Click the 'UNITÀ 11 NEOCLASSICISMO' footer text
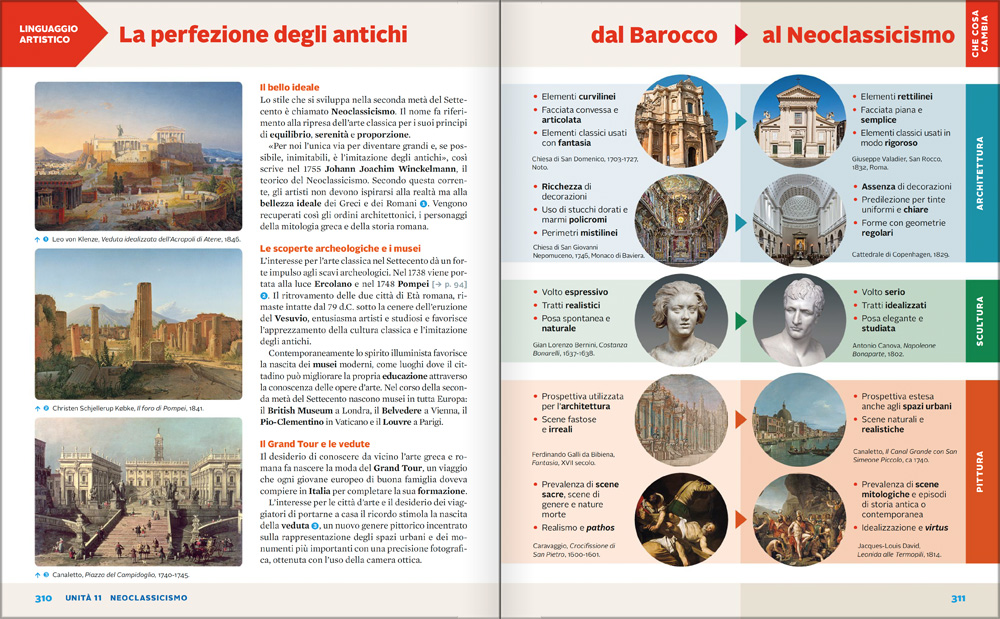 point(126,598)
